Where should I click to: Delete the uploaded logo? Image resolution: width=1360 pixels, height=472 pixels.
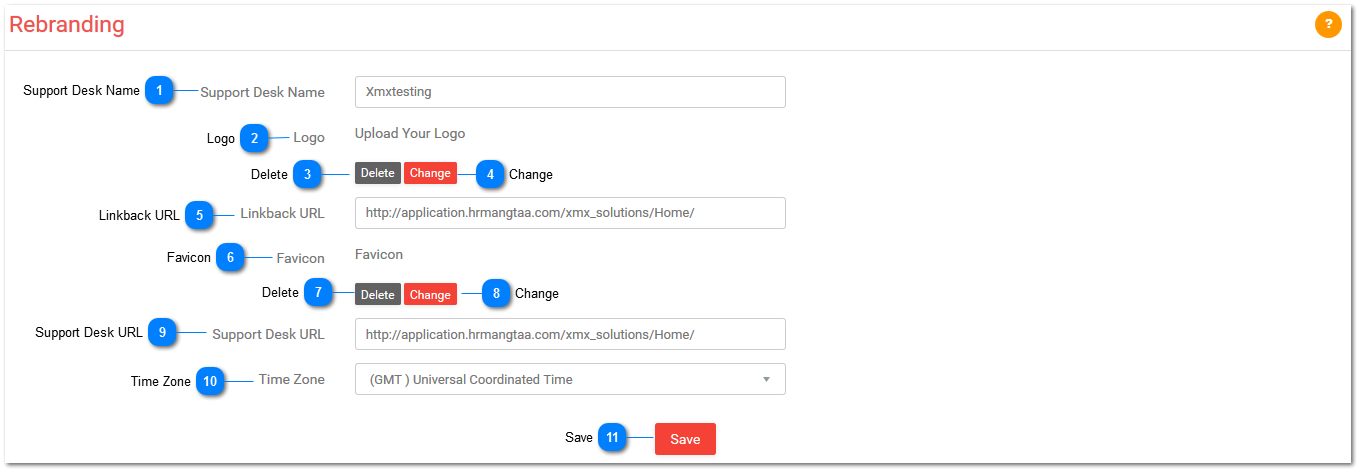tap(378, 173)
